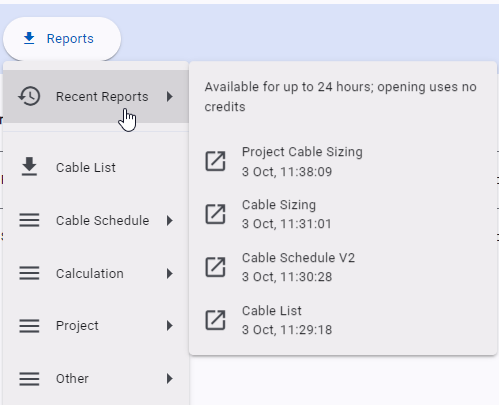Click the 'Available for up to 24 hours' note

[x=340, y=97]
